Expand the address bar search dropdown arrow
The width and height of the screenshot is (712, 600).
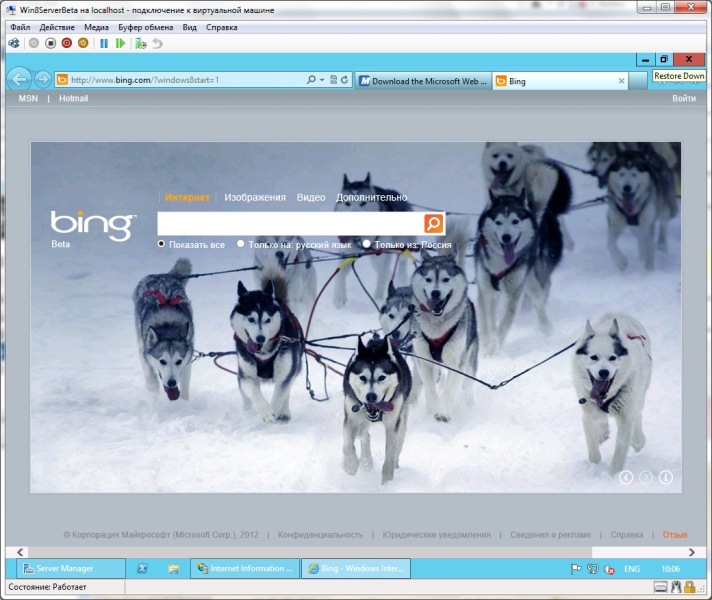click(322, 79)
